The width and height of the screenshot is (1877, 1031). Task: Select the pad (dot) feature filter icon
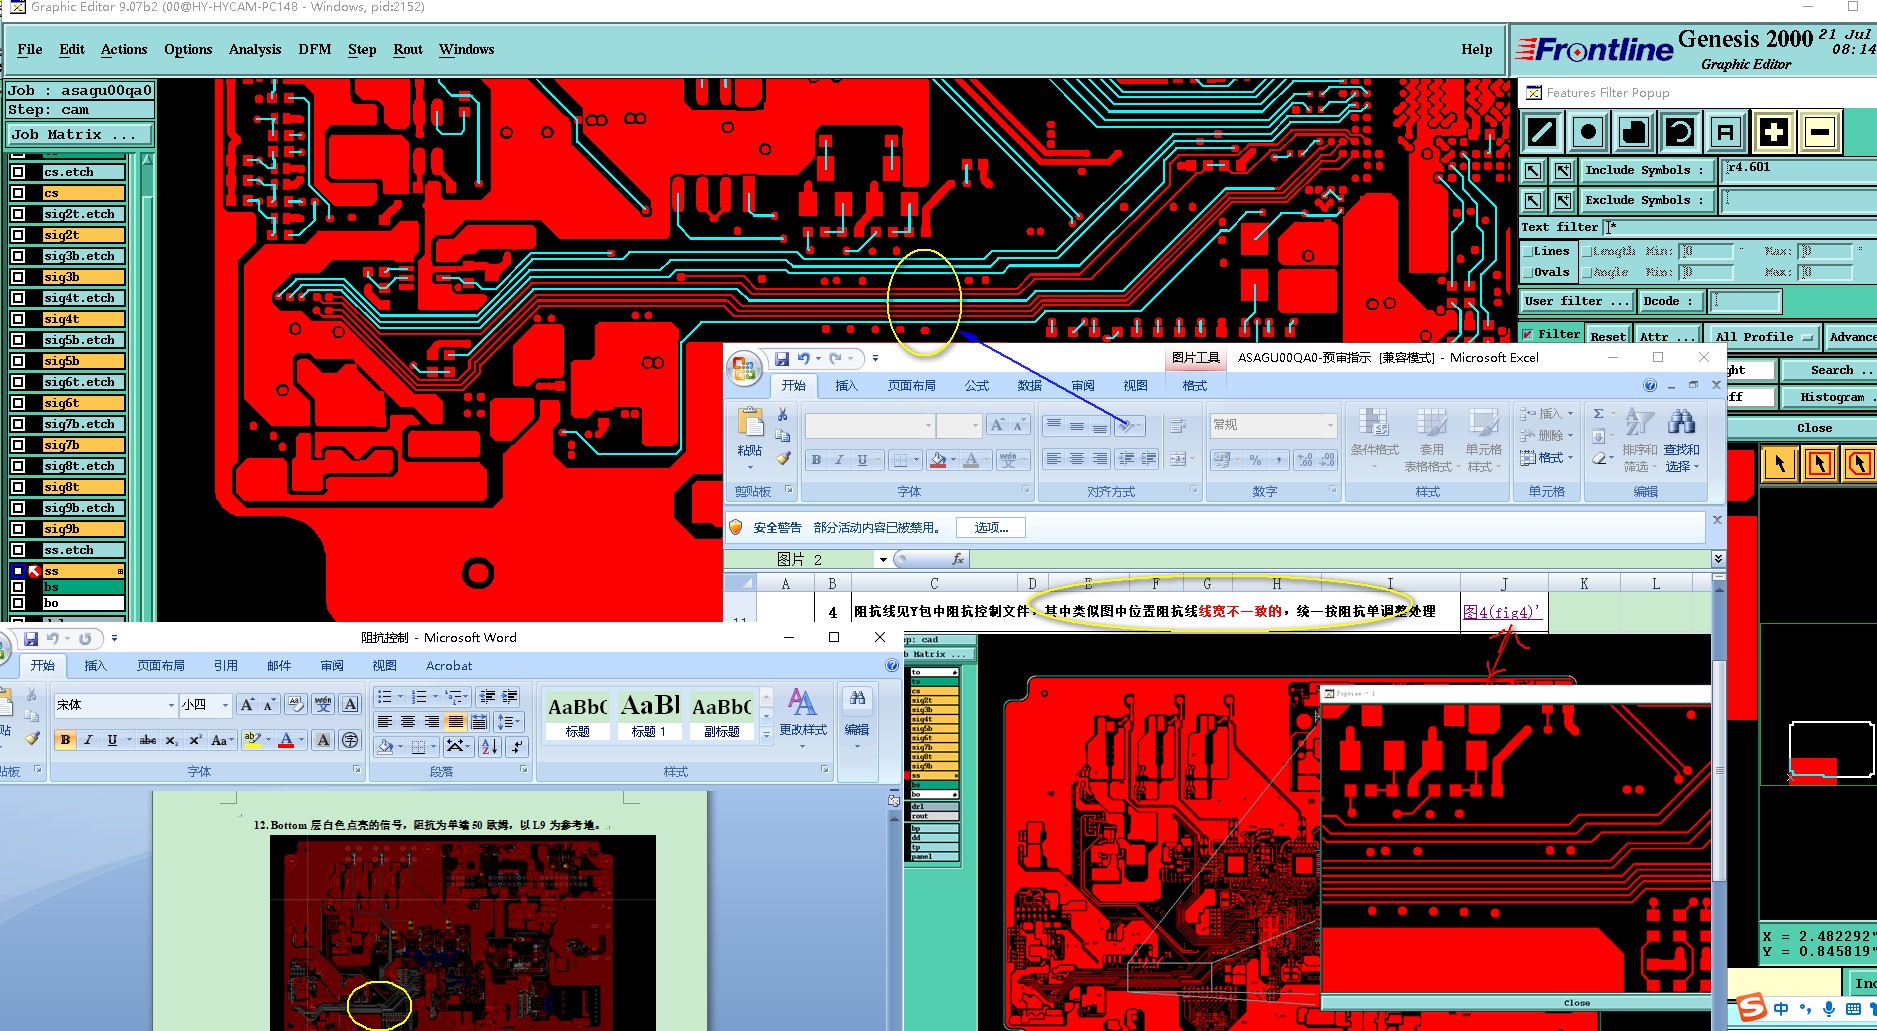pos(1588,132)
